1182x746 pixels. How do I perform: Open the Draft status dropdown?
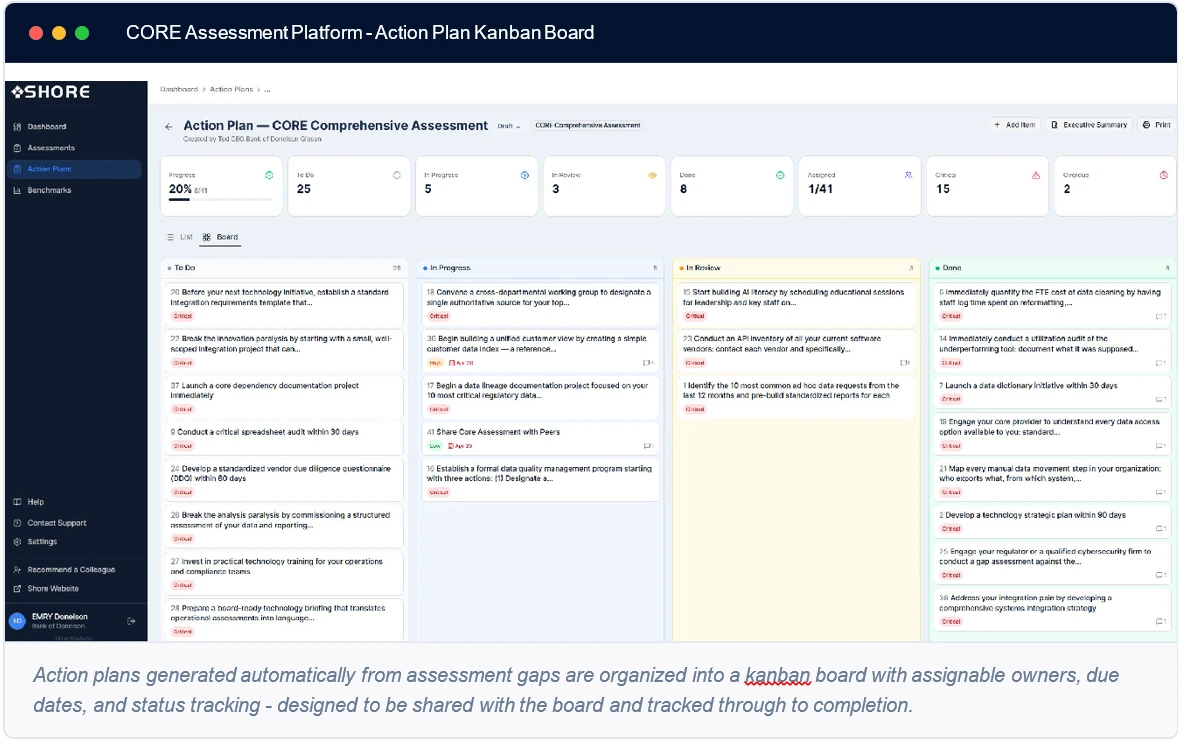click(x=509, y=126)
